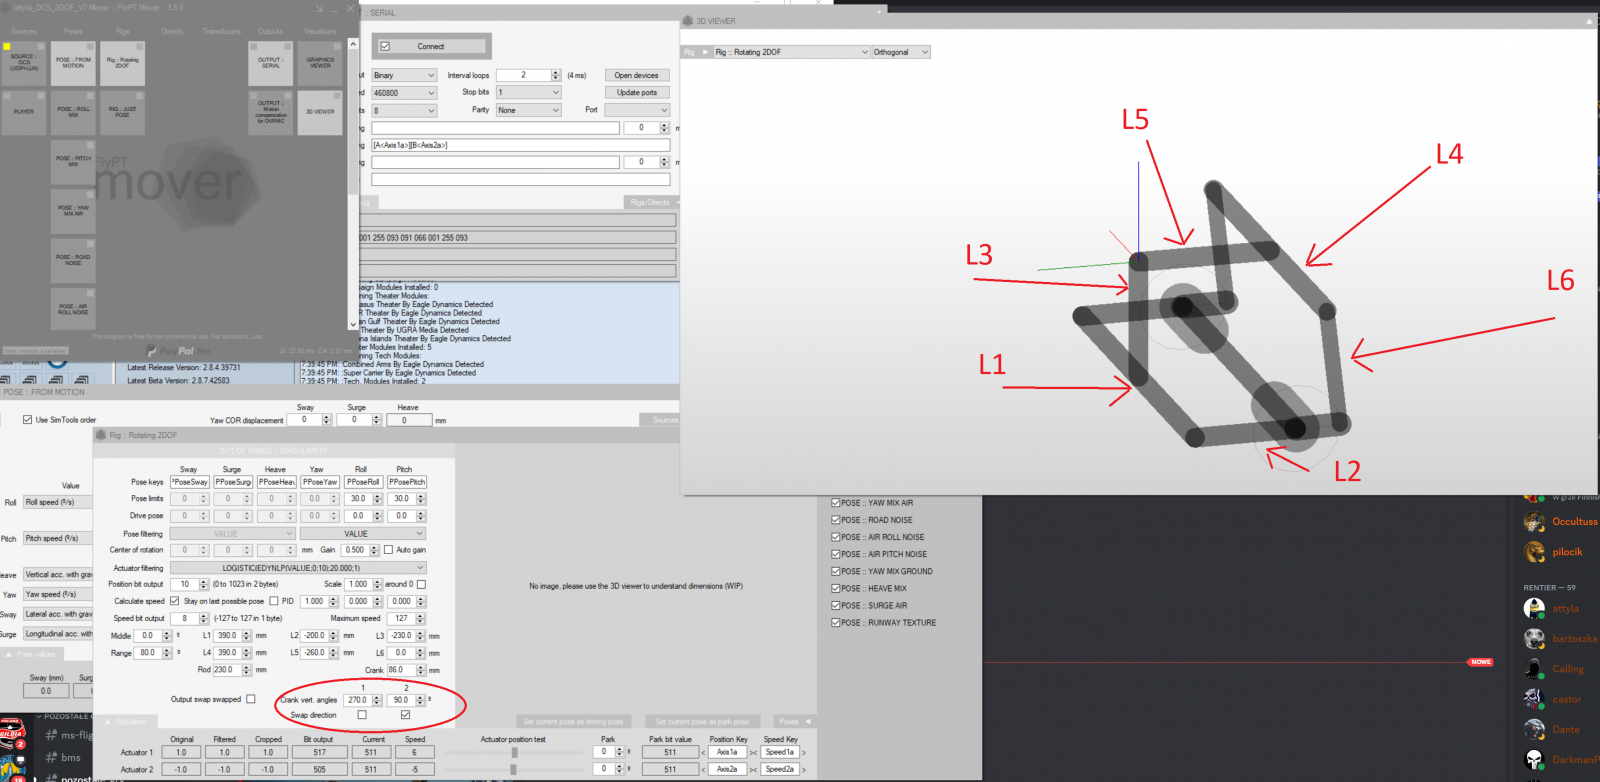Open Dante avatar in Discord member list
This screenshot has height=782, width=1600.
click(x=1534, y=729)
